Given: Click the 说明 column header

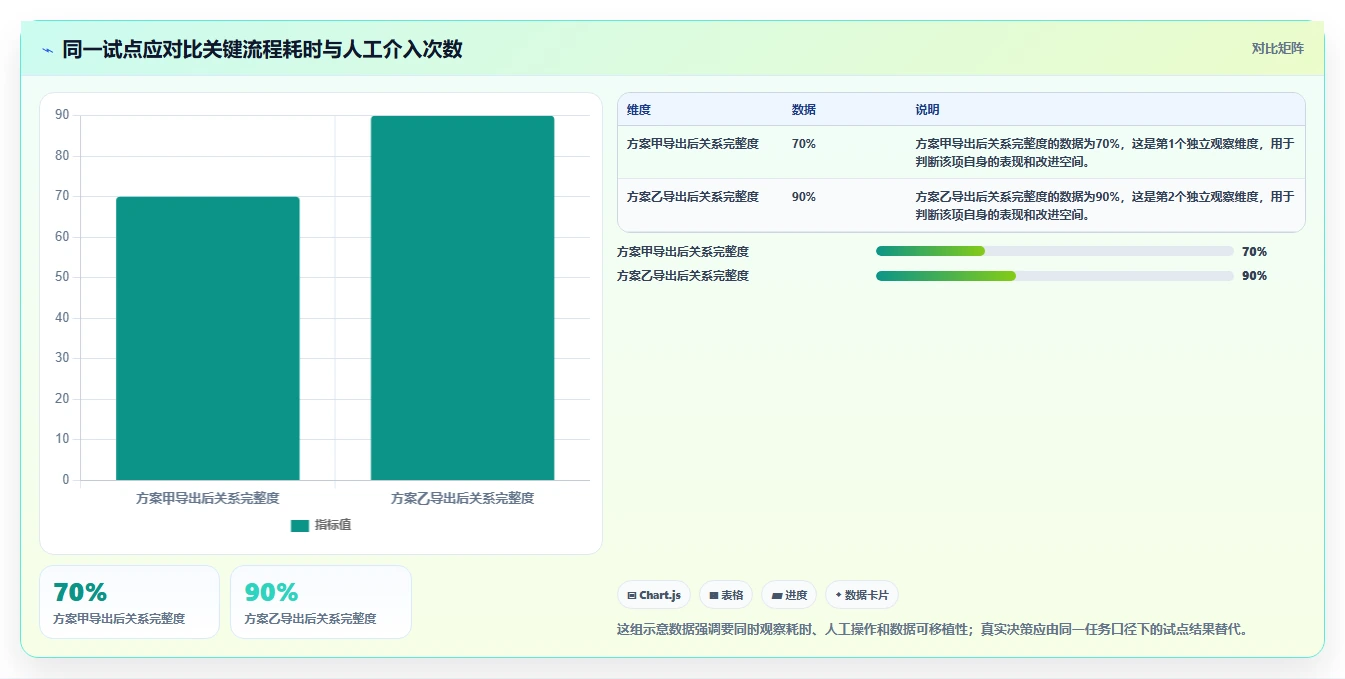Looking at the screenshot, I should point(927,110).
